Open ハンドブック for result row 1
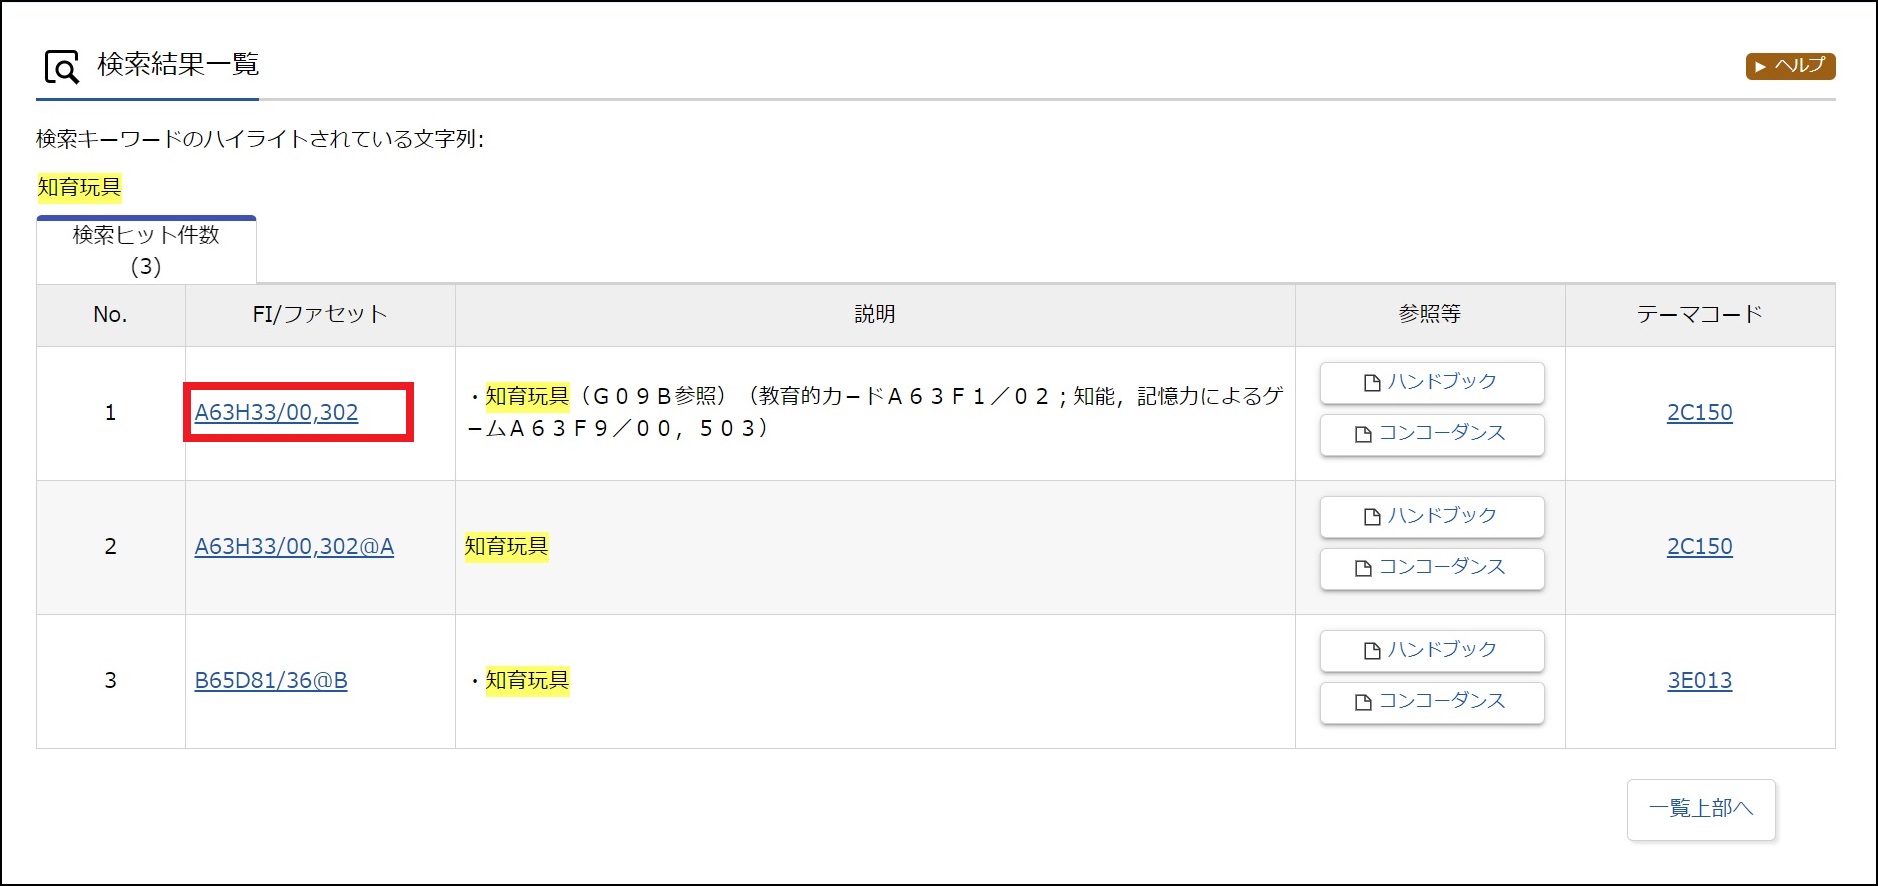The width and height of the screenshot is (1878, 886). (1431, 382)
